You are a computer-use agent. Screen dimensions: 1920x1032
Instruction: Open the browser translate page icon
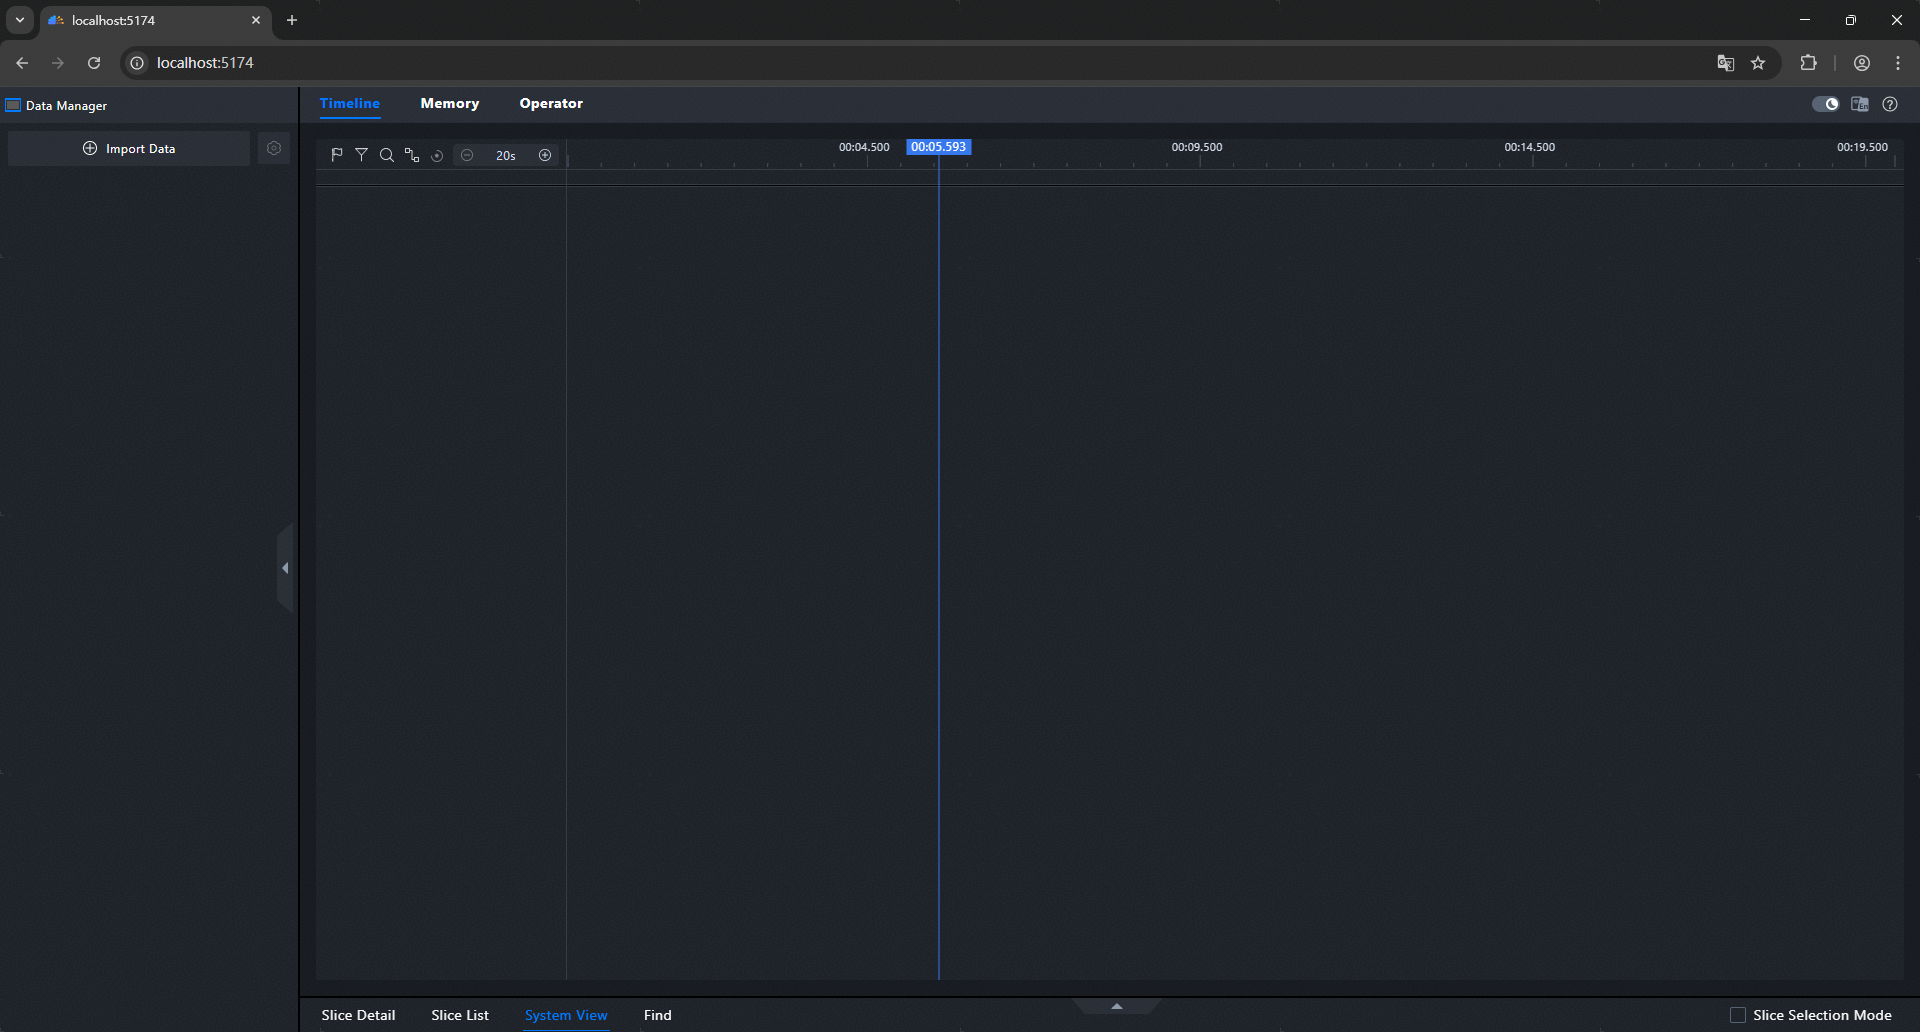pyautogui.click(x=1725, y=63)
